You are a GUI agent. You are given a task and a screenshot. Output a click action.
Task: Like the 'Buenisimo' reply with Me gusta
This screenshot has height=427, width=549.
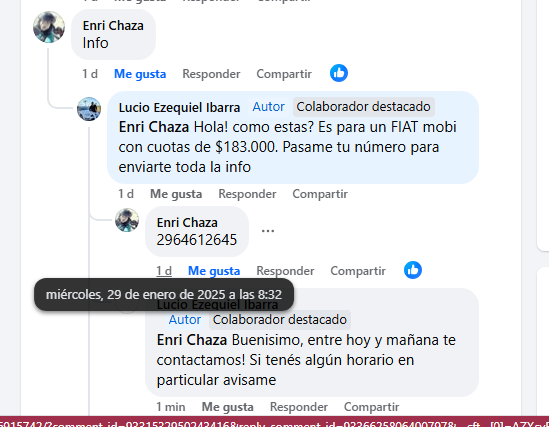(x=228, y=407)
